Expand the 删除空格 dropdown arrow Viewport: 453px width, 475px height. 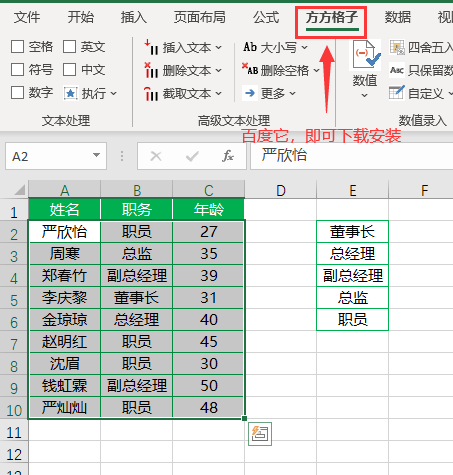point(316,71)
